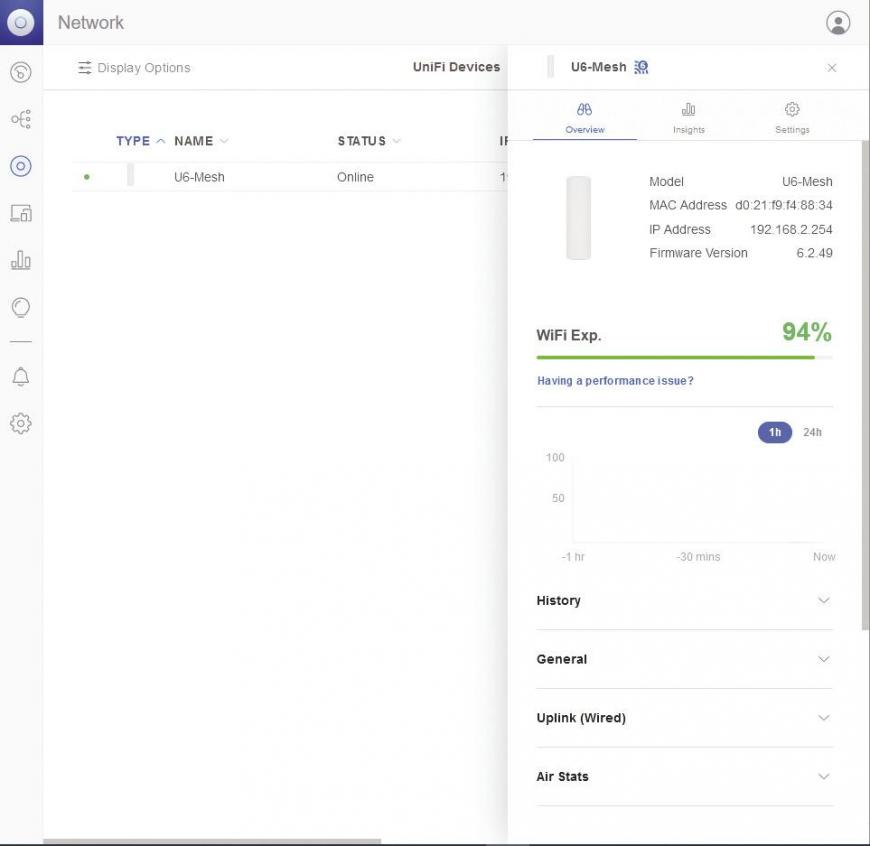Screen dimensions: 870x846
Task: Open the Client Devices sidebar icon
Action: click(21, 213)
